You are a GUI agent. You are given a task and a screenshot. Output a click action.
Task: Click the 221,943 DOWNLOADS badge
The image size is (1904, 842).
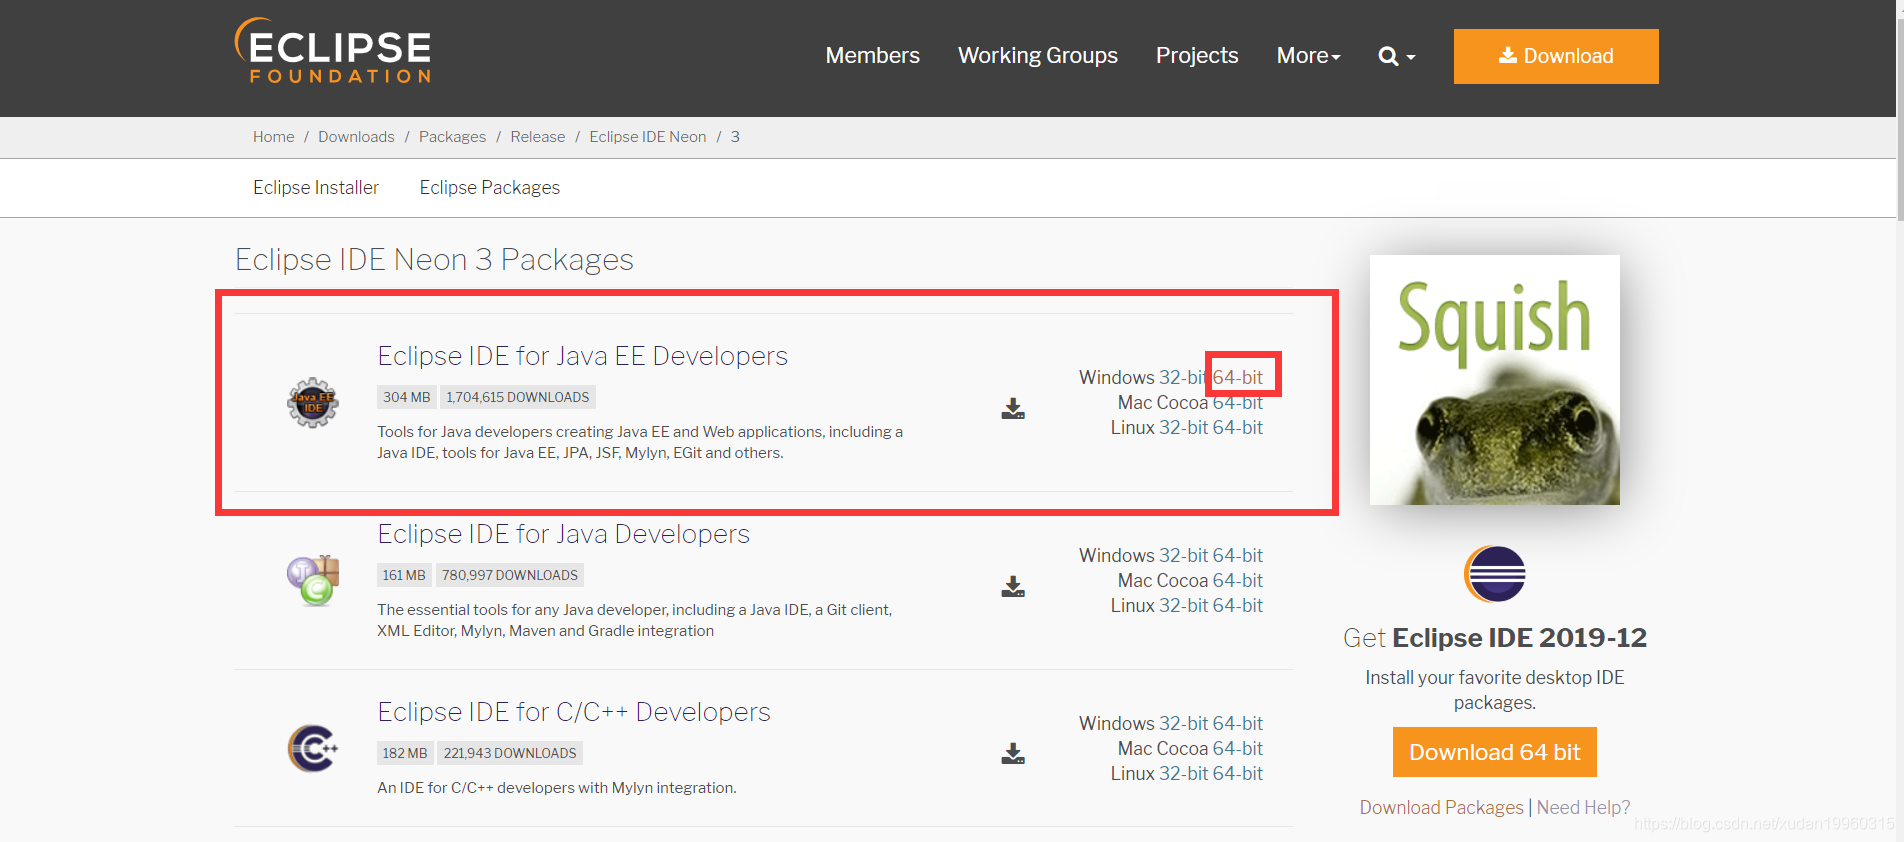pyautogui.click(x=510, y=753)
